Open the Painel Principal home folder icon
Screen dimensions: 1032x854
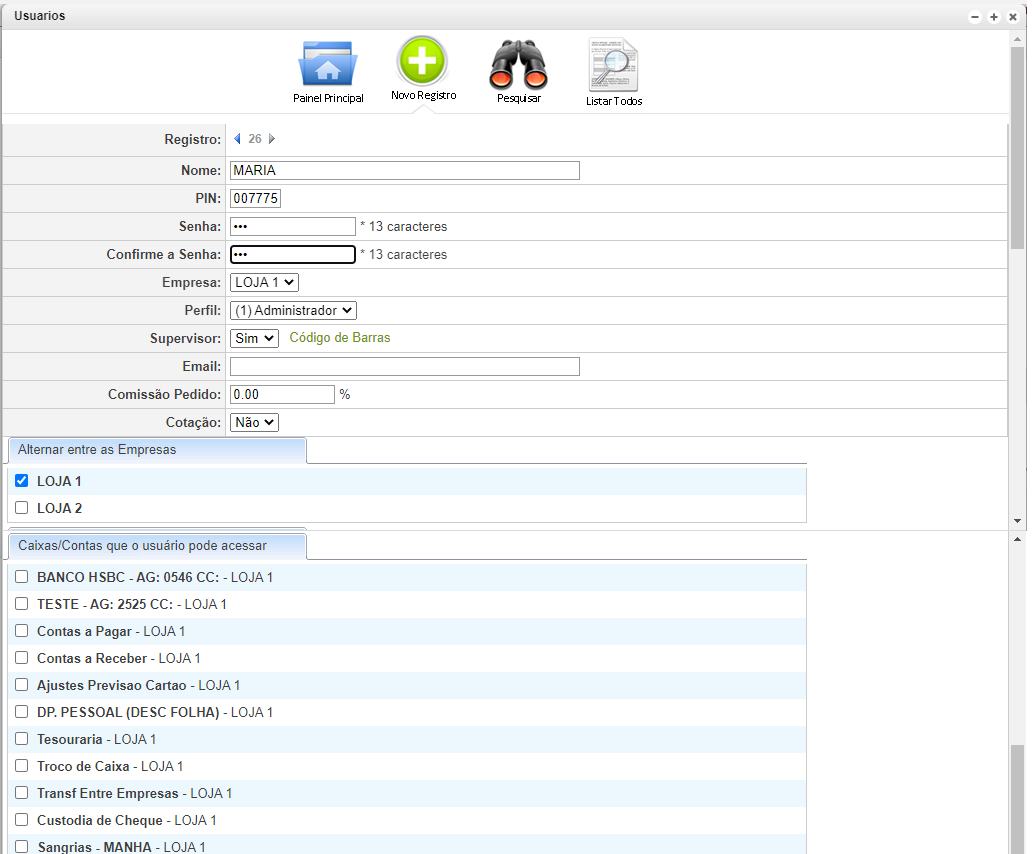coord(327,64)
